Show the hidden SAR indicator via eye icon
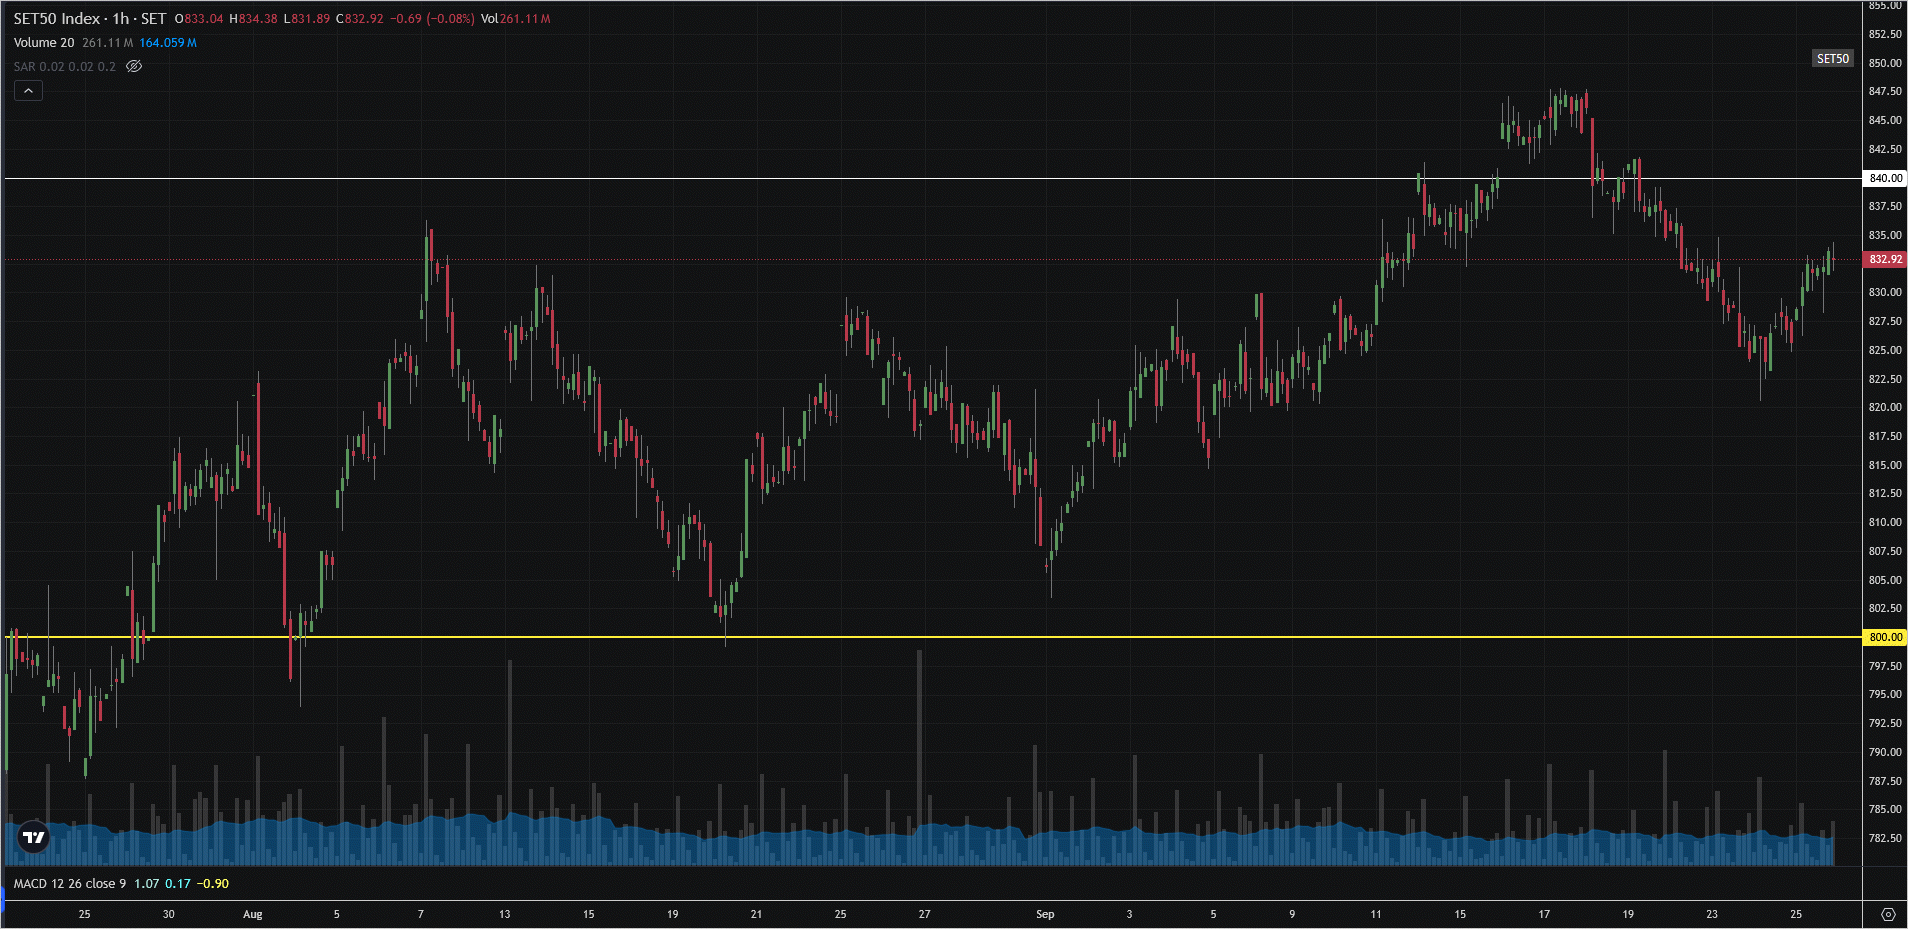The width and height of the screenshot is (1908, 929). click(x=134, y=66)
